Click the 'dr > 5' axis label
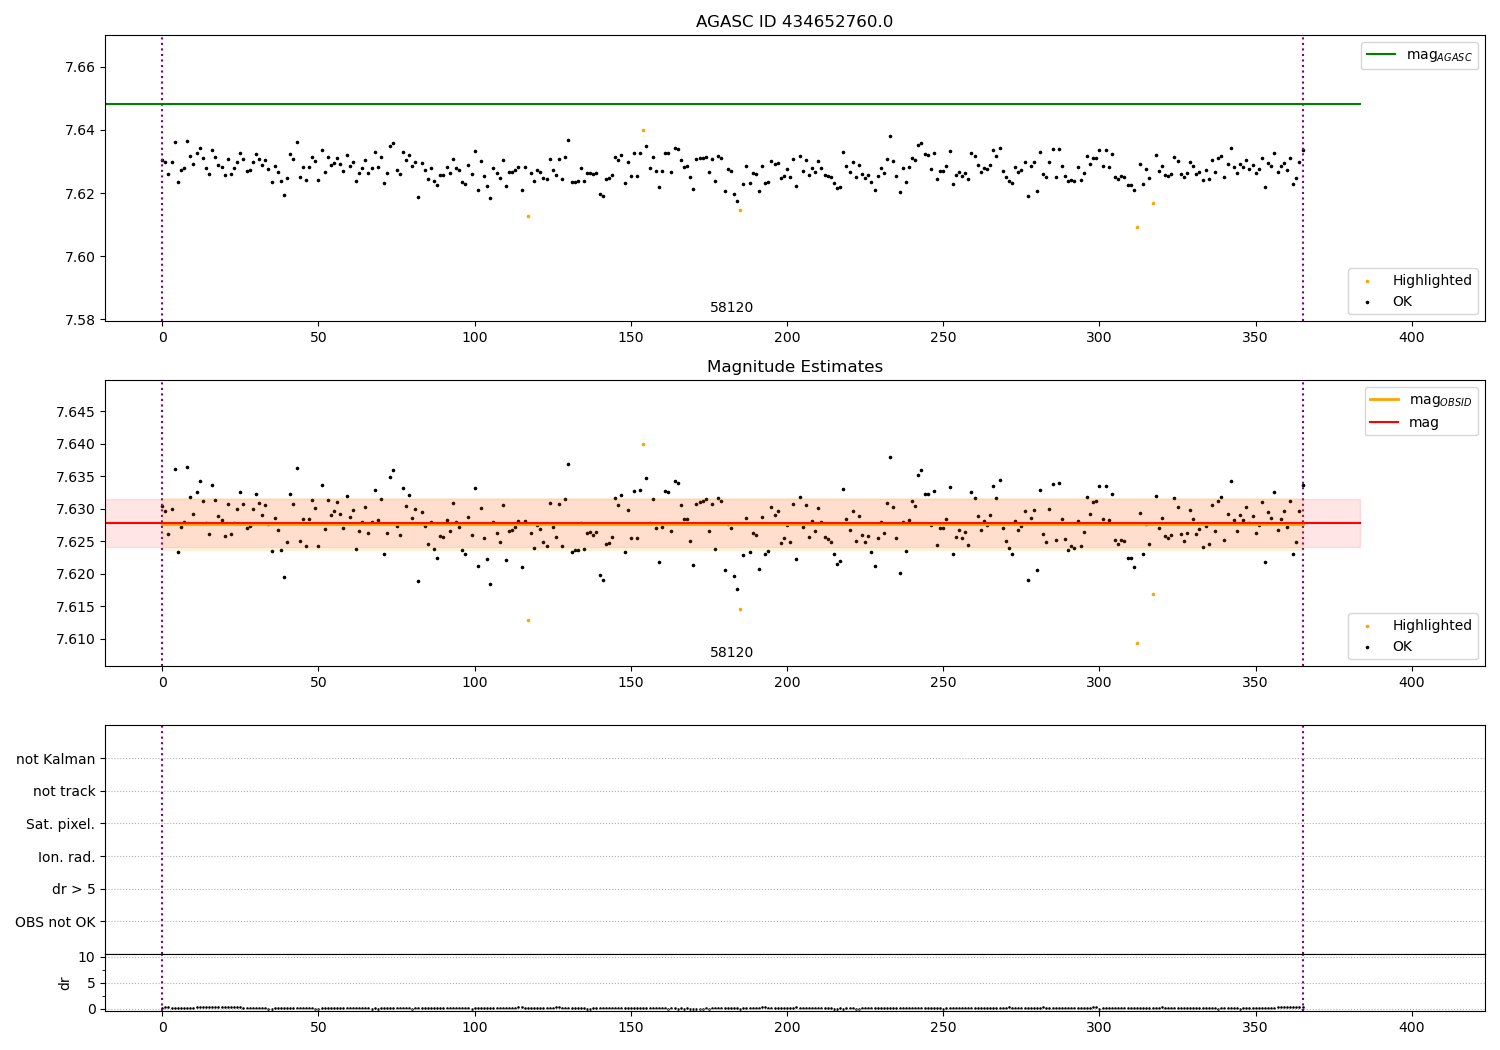The width and height of the screenshot is (1500, 1050). (x=74, y=890)
